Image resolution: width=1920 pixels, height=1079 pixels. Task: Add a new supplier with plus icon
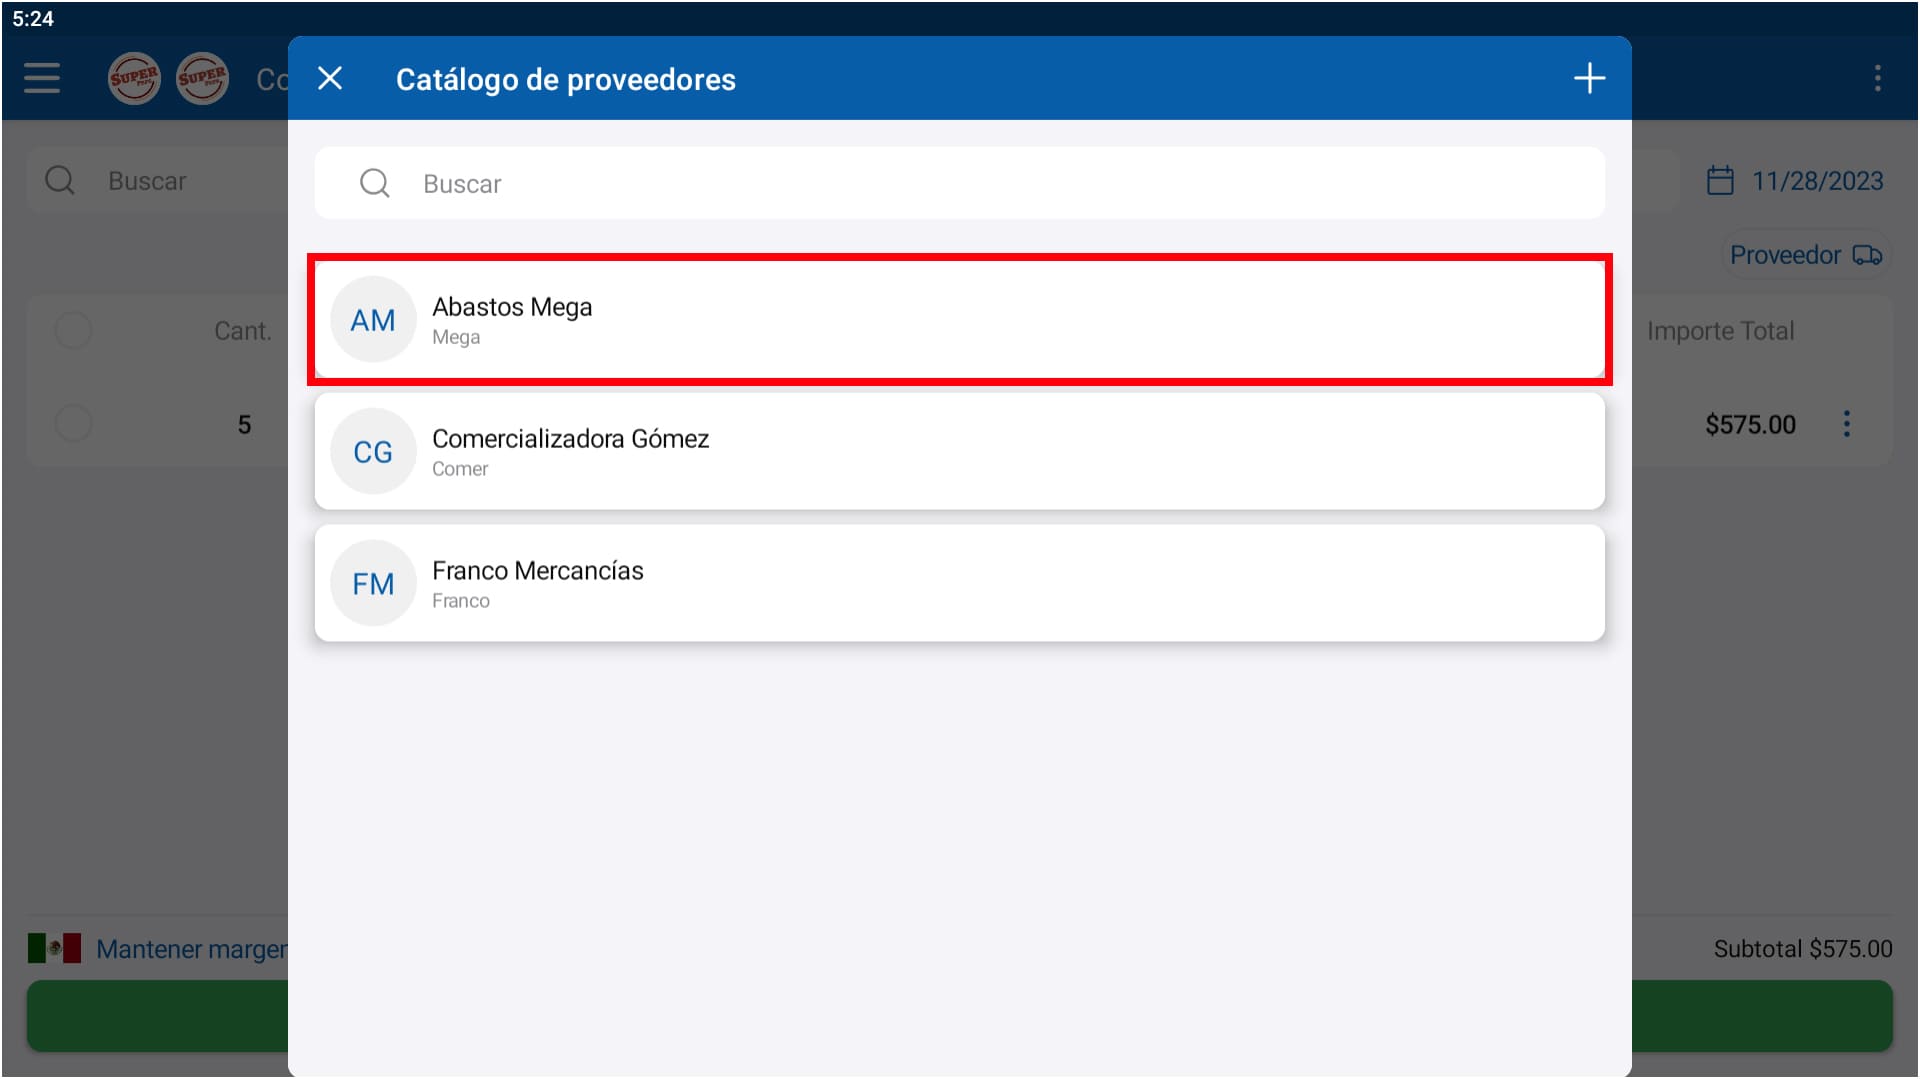tap(1589, 78)
